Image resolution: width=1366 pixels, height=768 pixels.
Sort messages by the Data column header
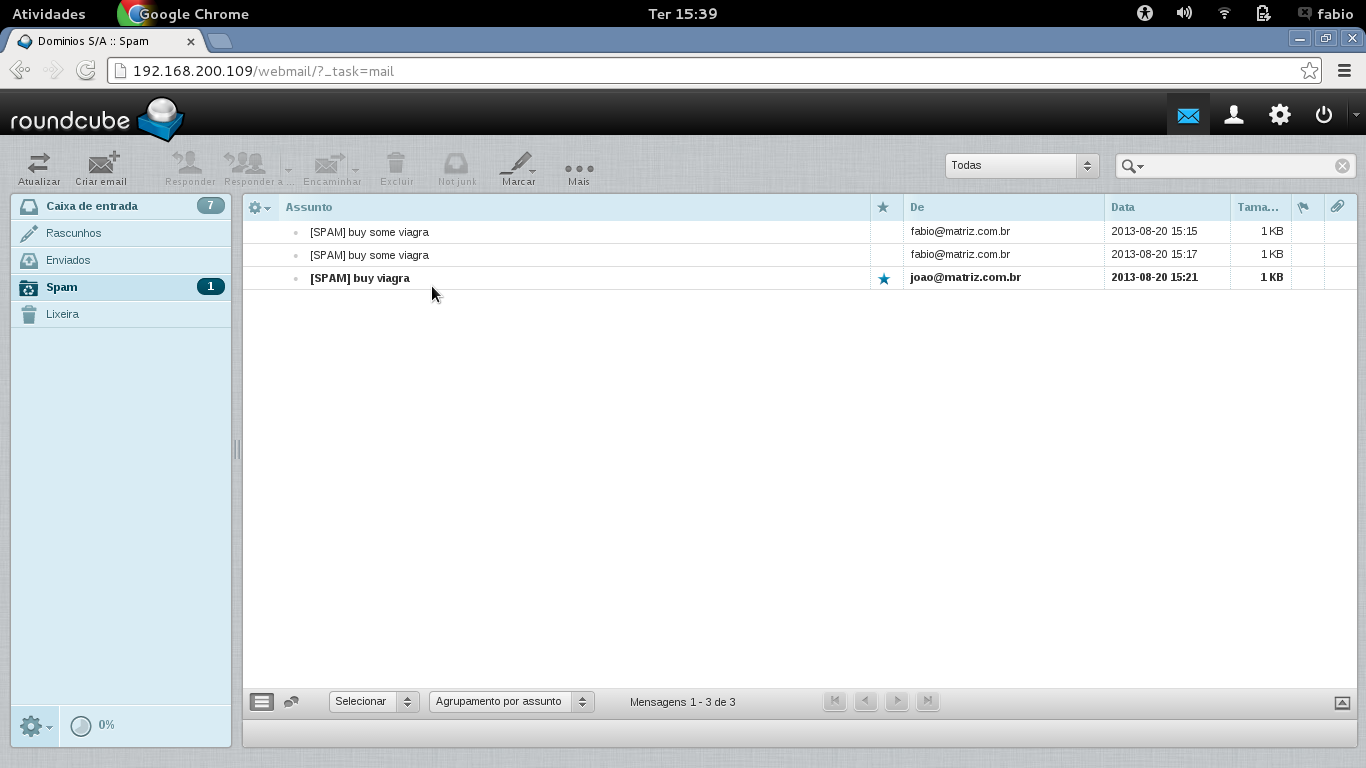click(x=1123, y=207)
